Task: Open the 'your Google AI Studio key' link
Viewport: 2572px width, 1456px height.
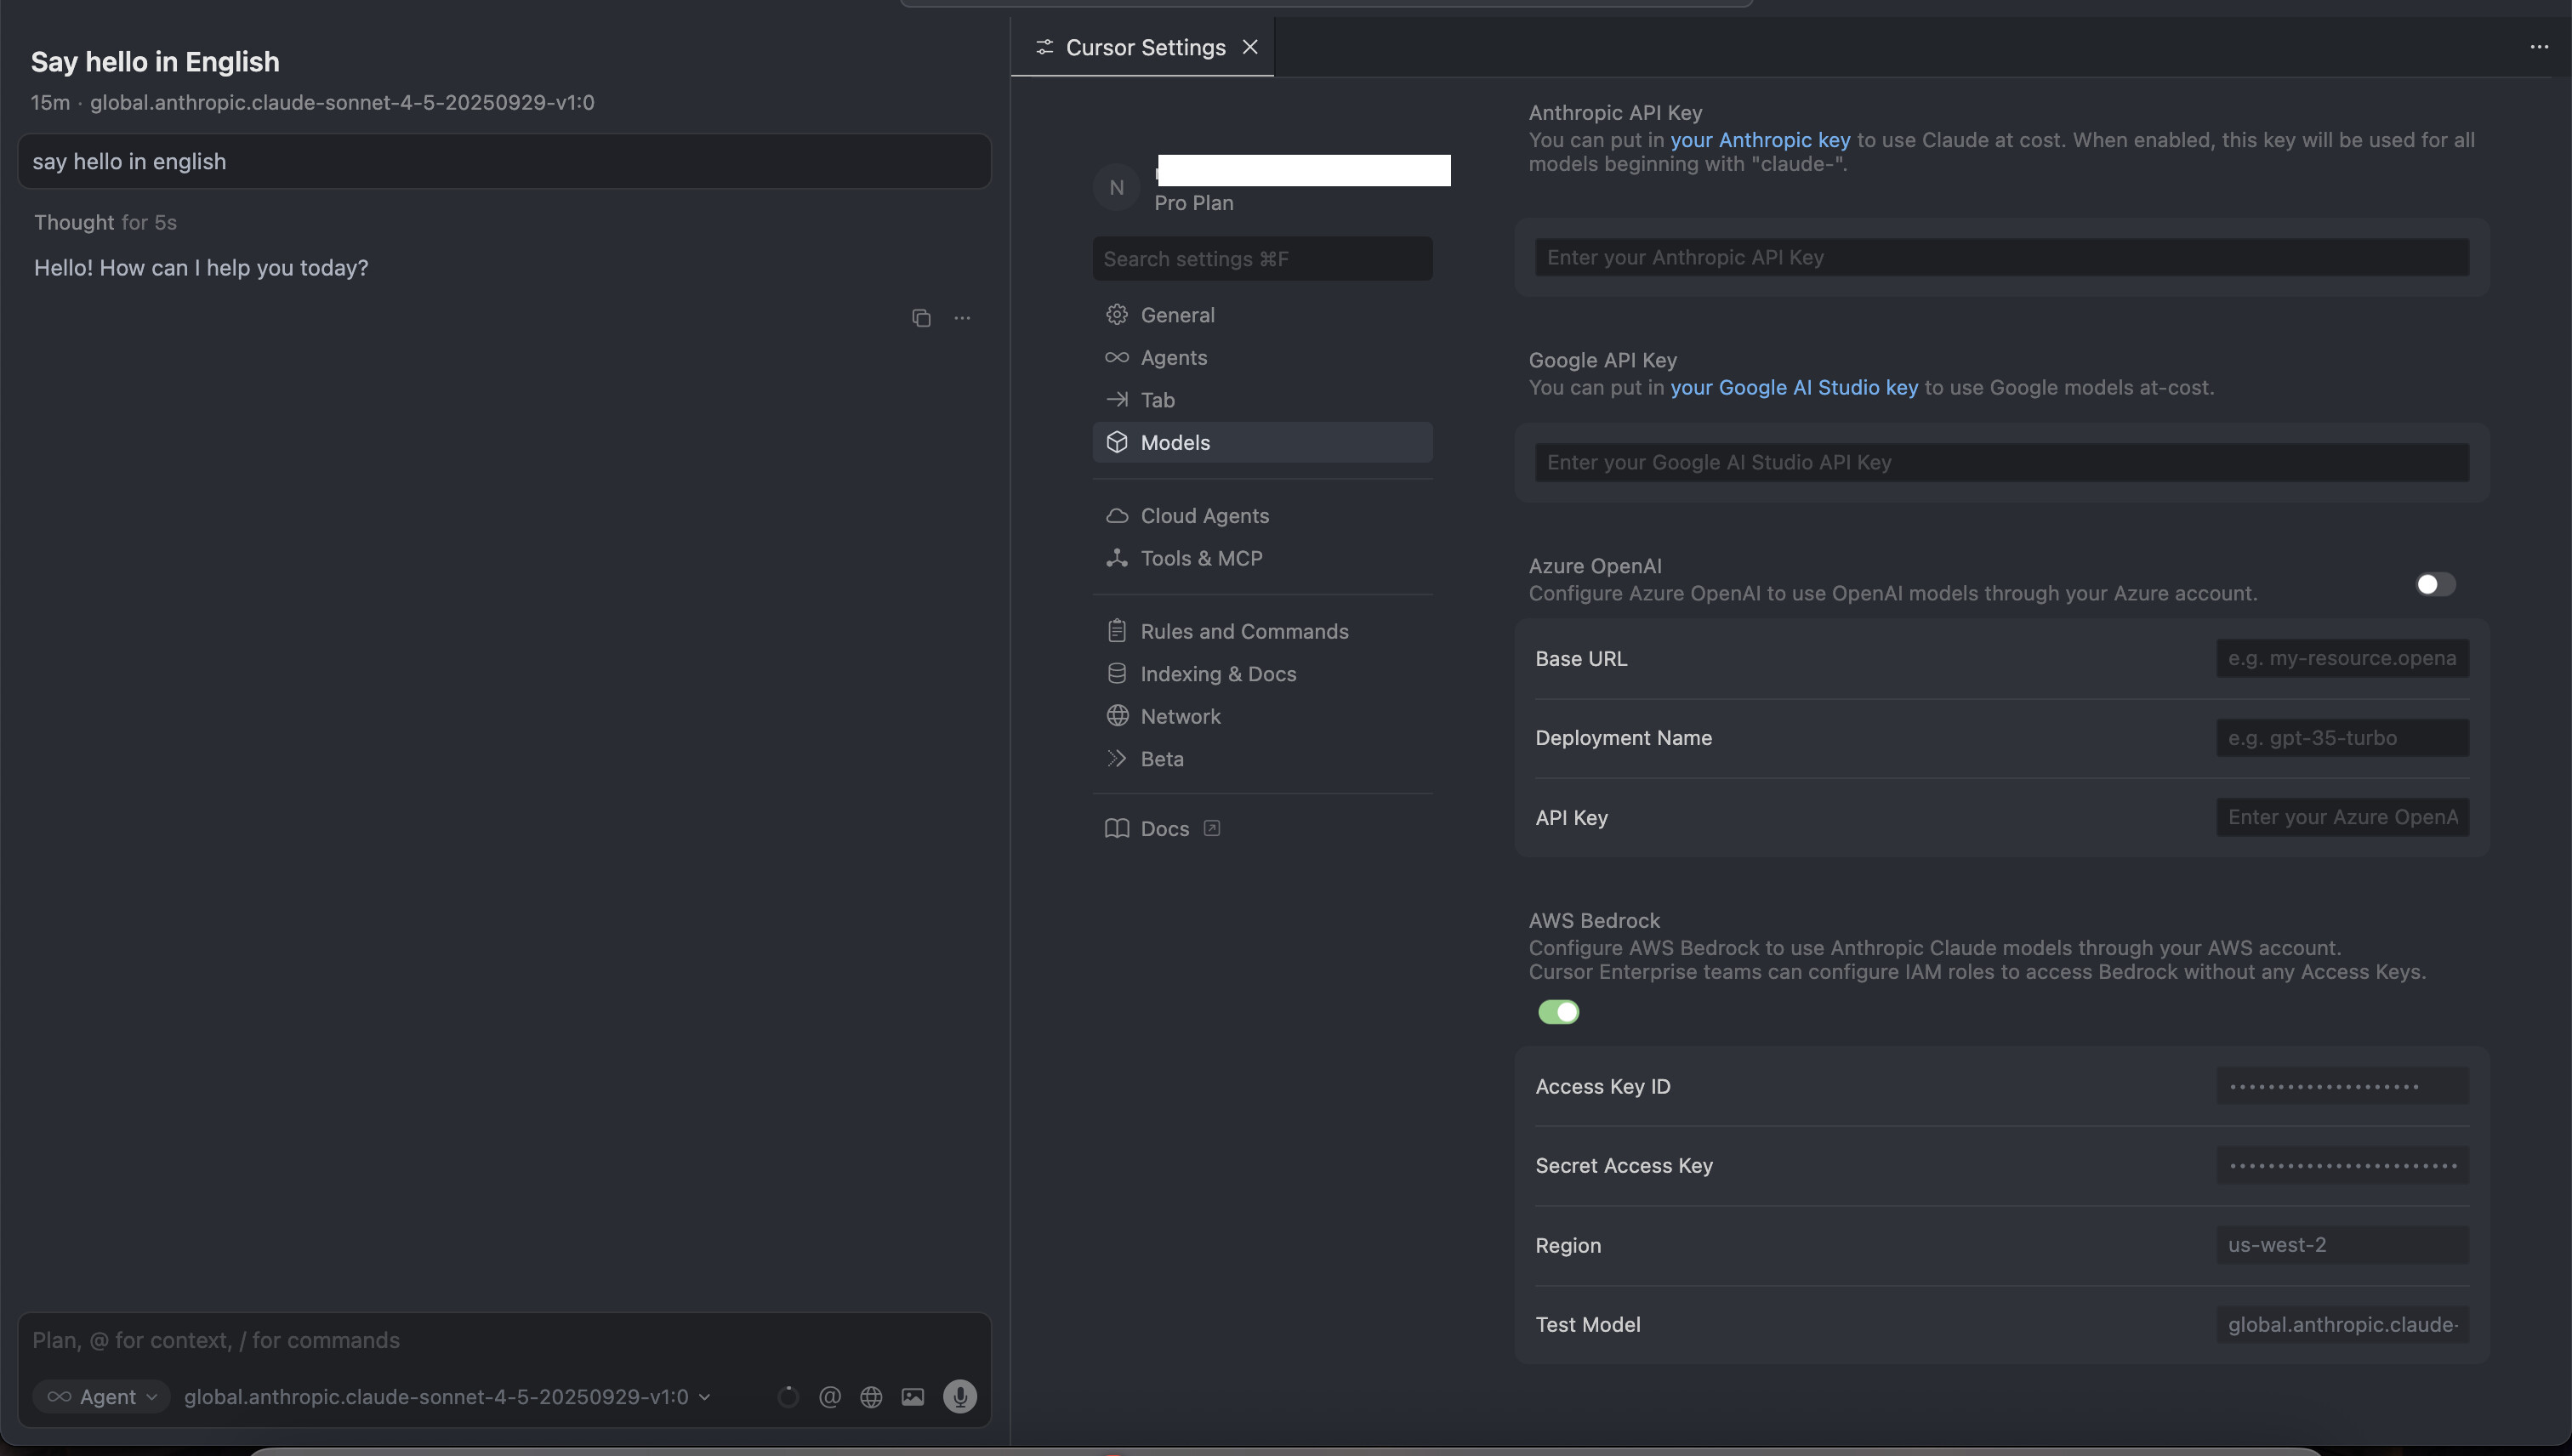Action: point(1793,387)
